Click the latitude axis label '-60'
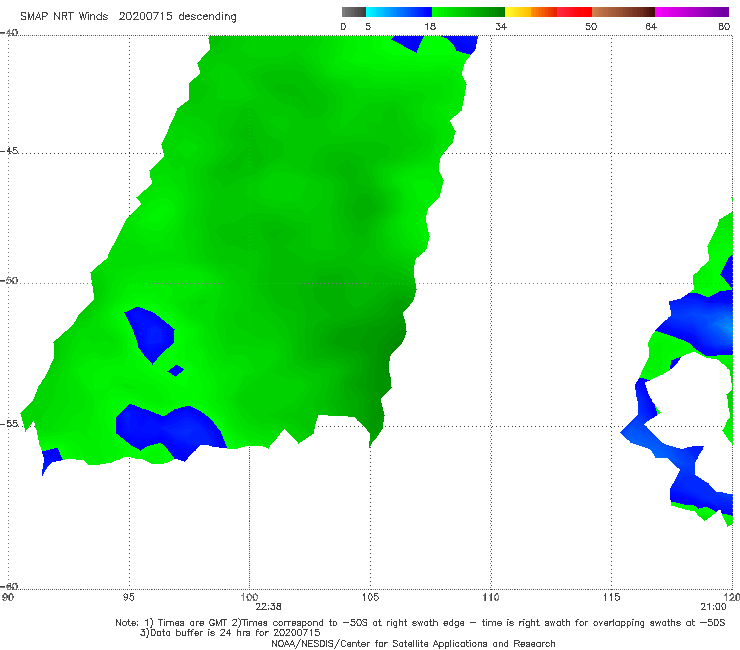The image size is (740, 650). (x=9, y=586)
